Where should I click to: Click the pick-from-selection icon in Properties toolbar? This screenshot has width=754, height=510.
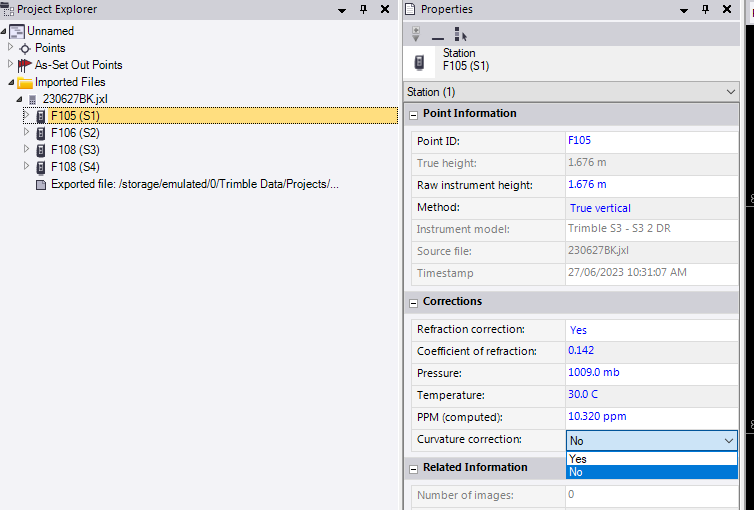[460, 34]
